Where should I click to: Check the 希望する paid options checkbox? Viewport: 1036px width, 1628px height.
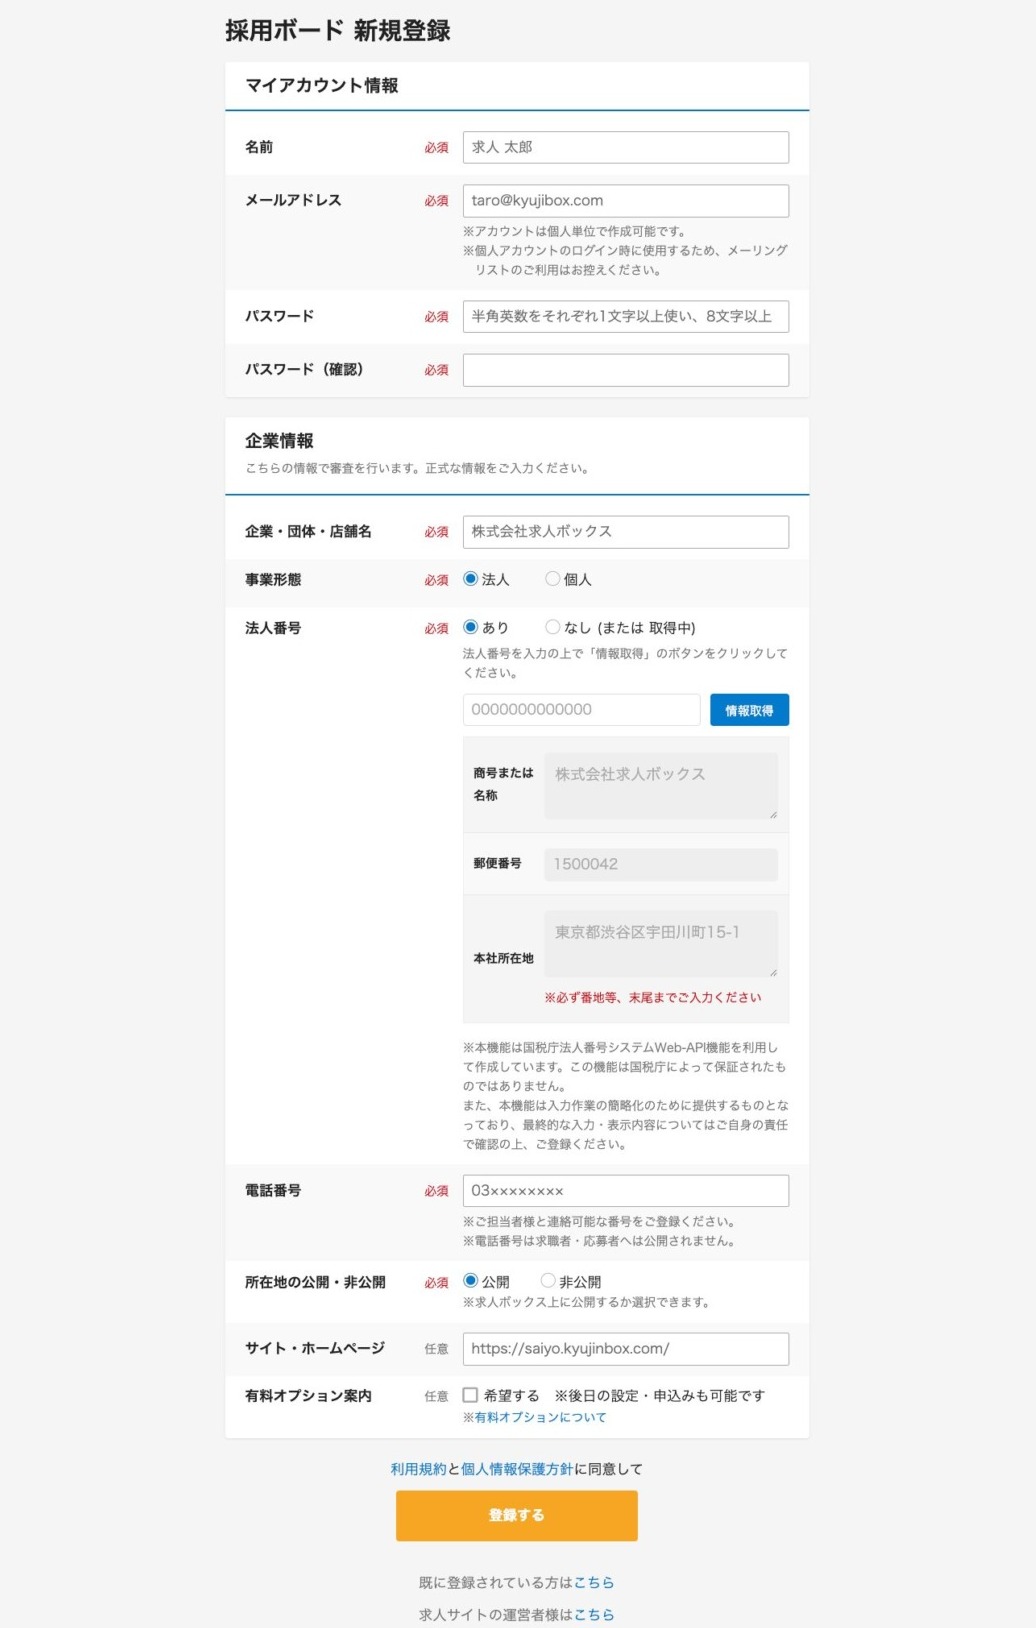470,1395
